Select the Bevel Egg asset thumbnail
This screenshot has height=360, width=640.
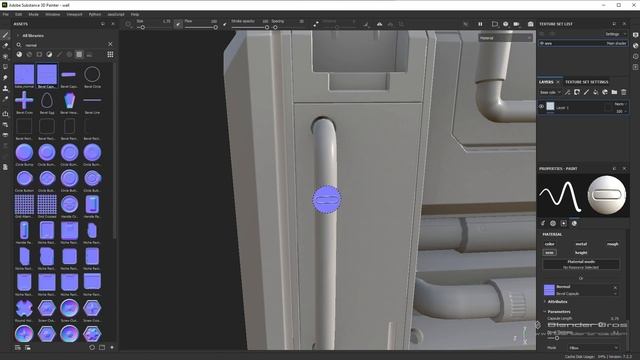47,102
